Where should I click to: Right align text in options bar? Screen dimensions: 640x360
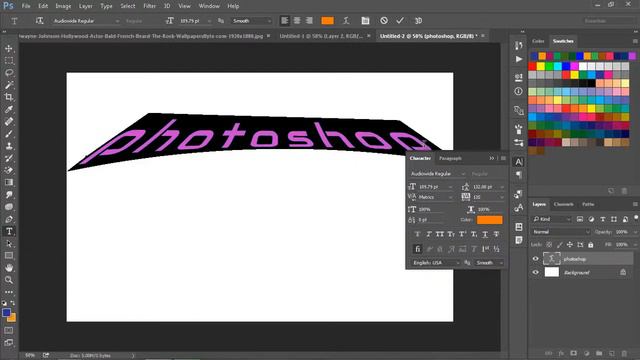[309, 20]
